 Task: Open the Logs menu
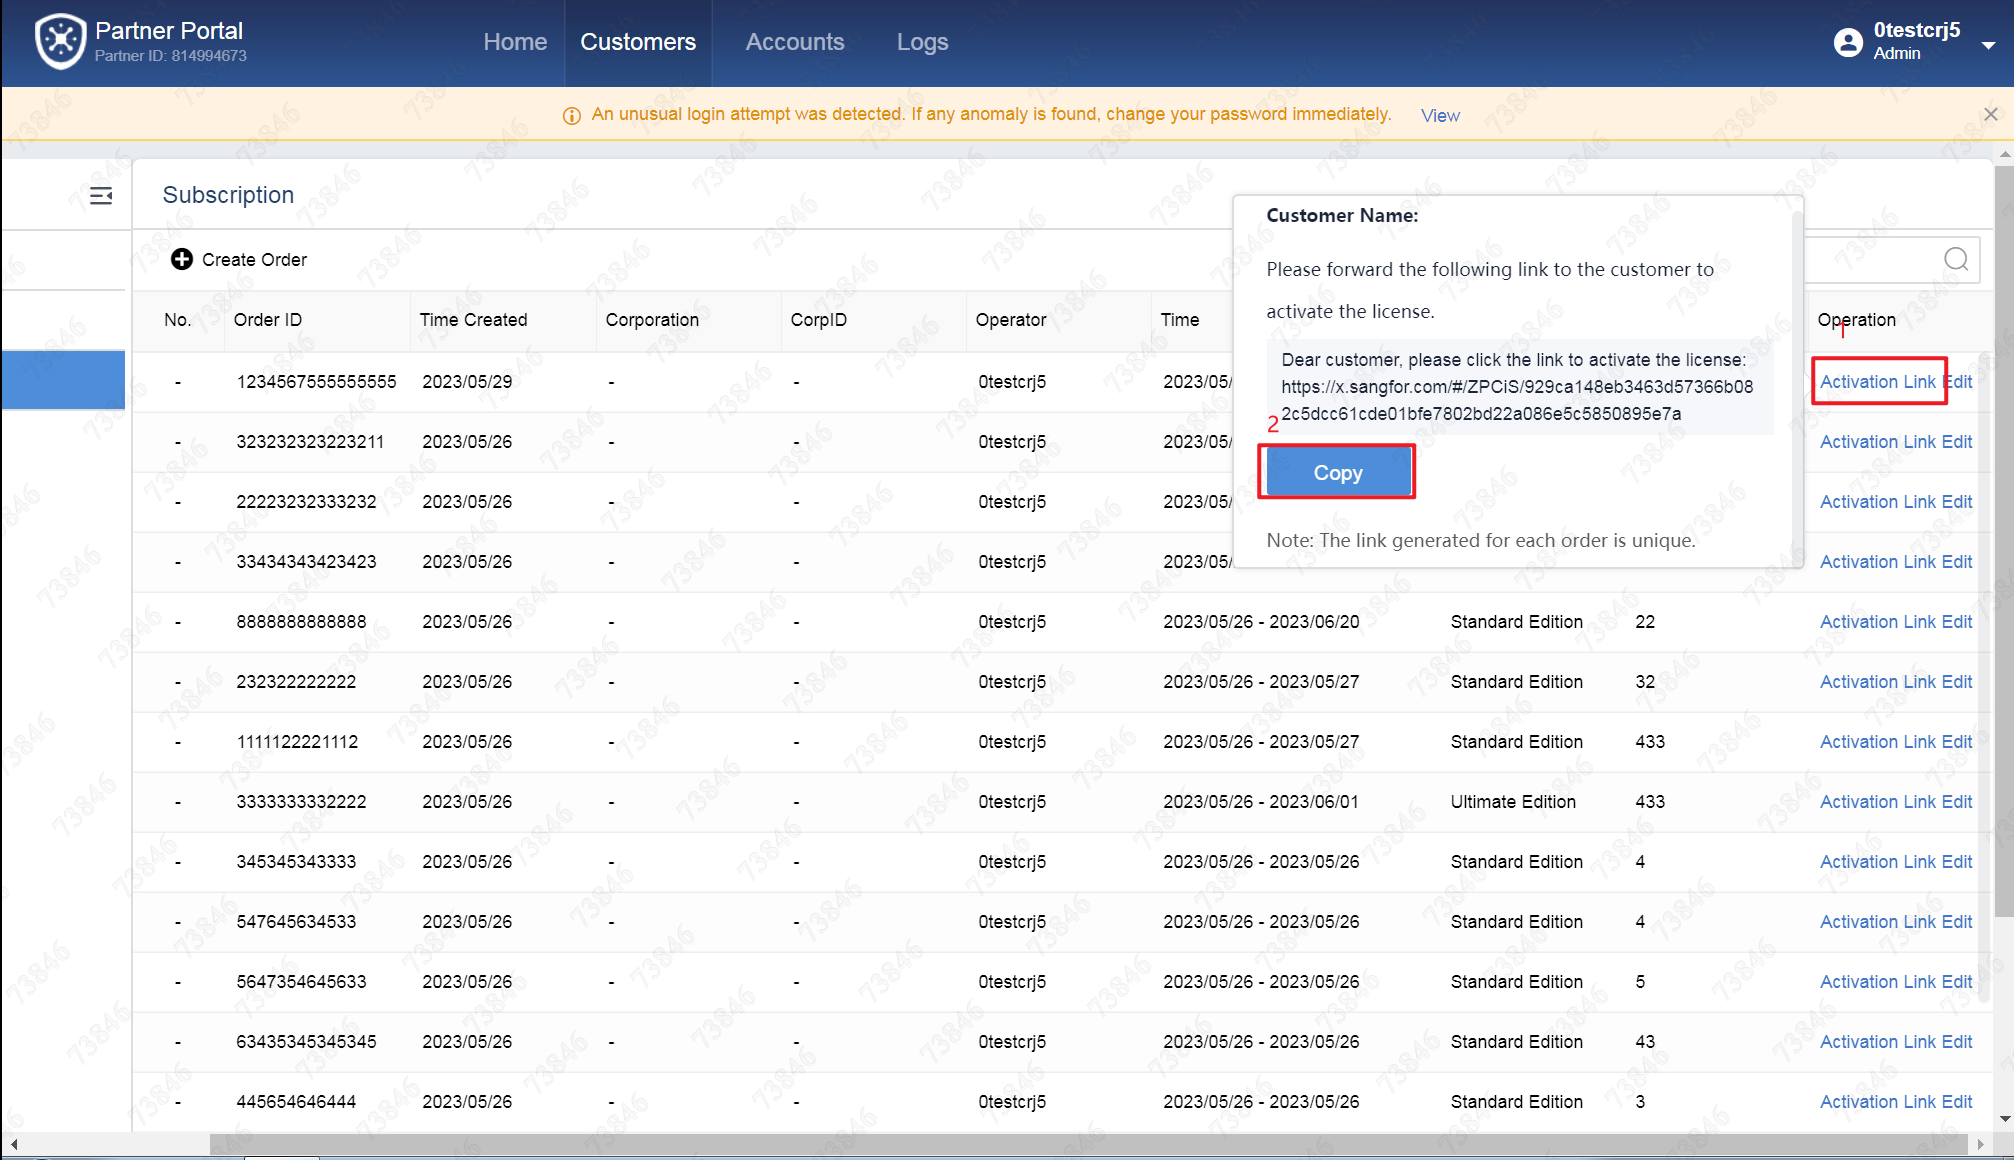tap(921, 42)
